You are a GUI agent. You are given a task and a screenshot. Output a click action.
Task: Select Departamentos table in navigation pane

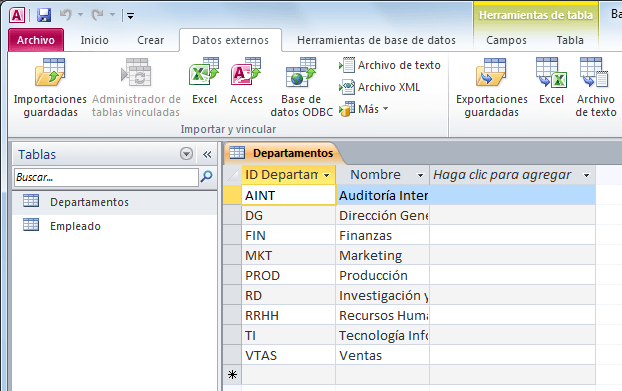pyautogui.click(x=115, y=202)
